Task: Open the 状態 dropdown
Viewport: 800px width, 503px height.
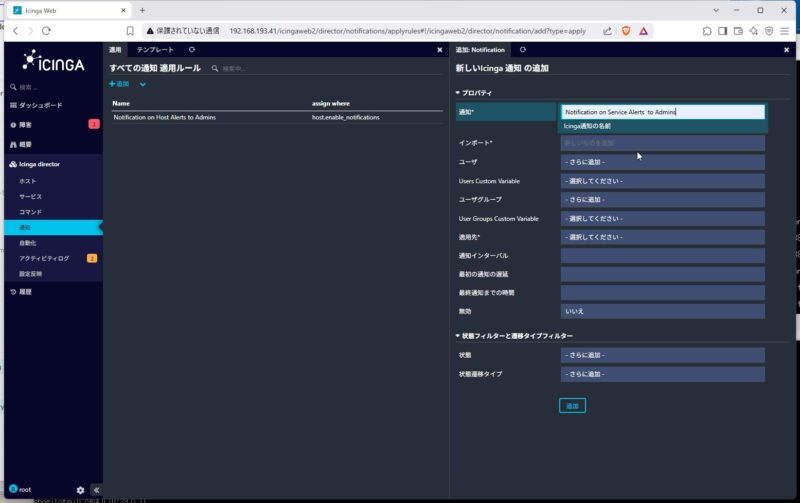Action: 663,355
